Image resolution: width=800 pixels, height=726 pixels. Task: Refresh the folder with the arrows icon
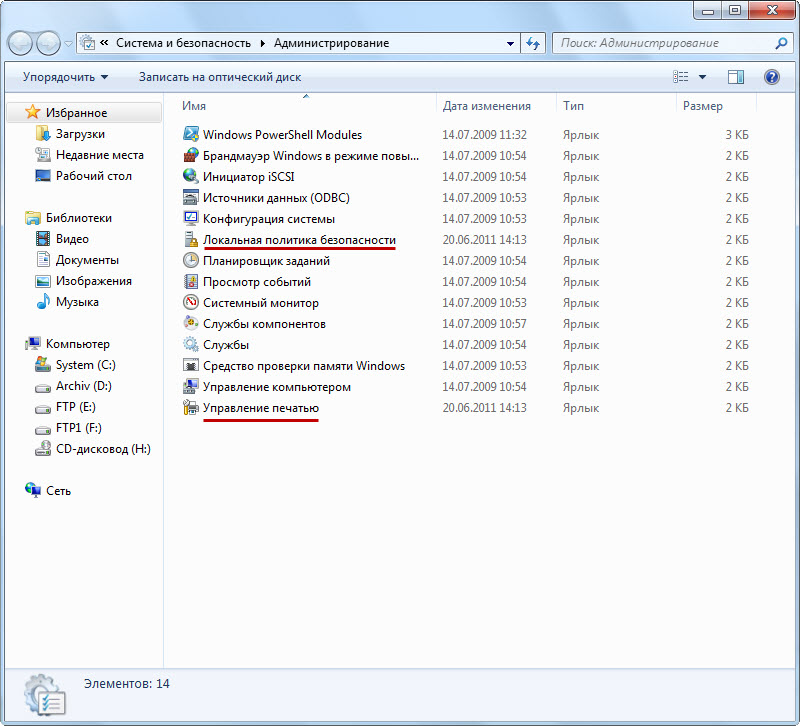(x=533, y=43)
